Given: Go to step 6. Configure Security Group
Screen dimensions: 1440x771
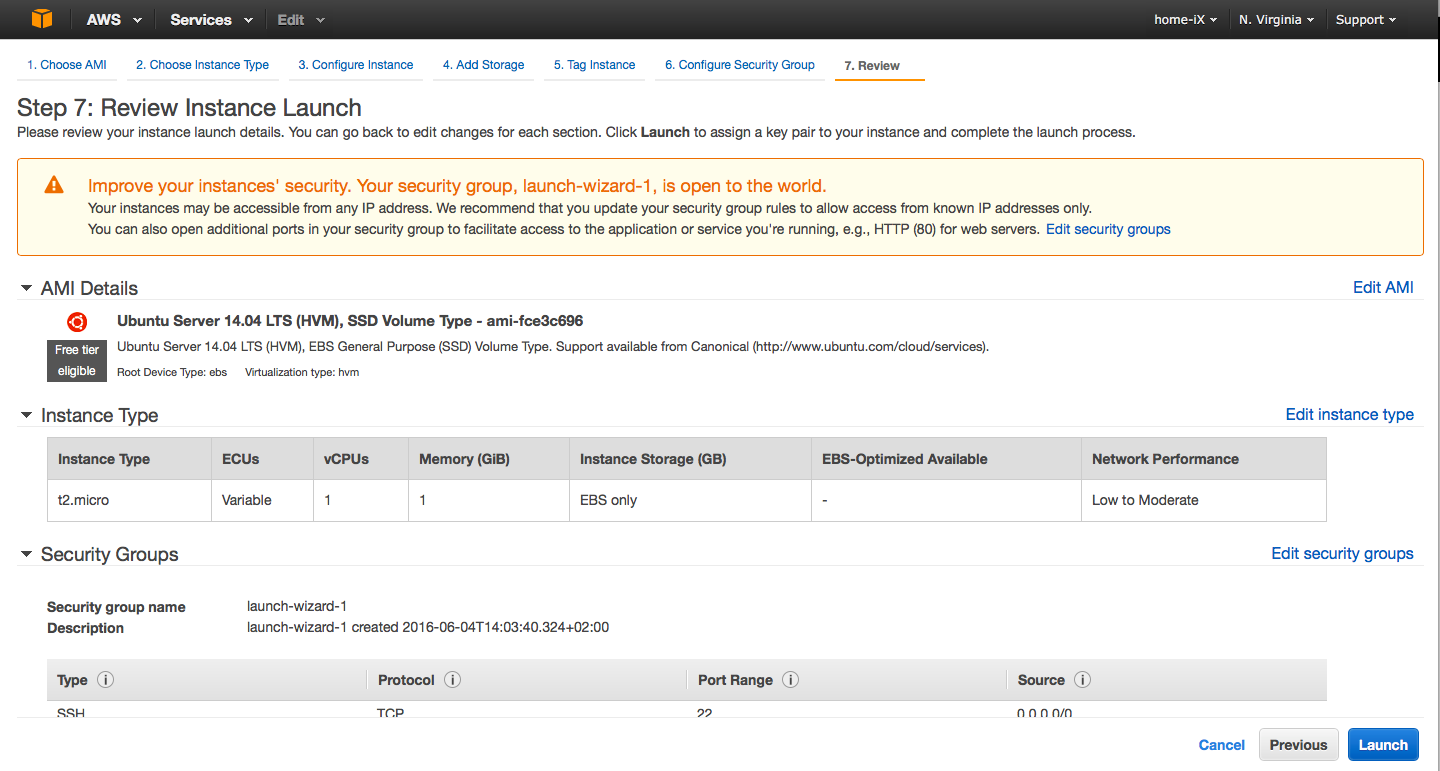Looking at the screenshot, I should 740,65.
